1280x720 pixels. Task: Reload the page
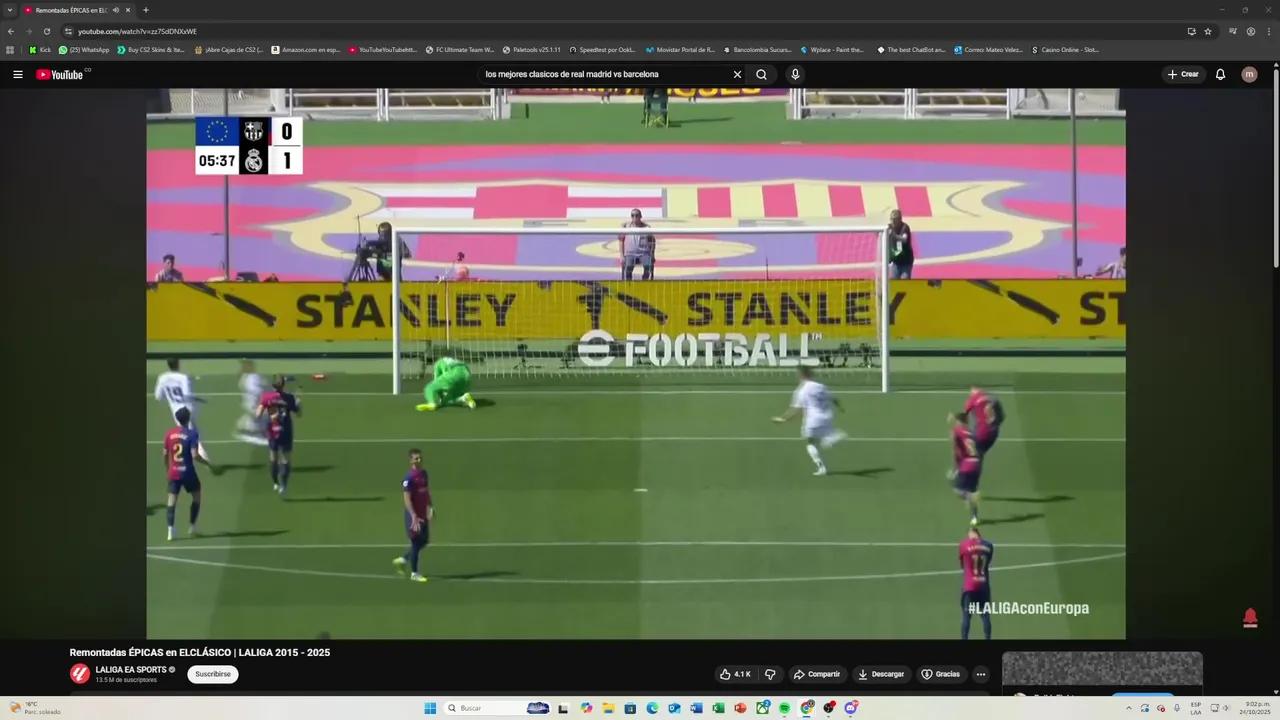pos(46,31)
